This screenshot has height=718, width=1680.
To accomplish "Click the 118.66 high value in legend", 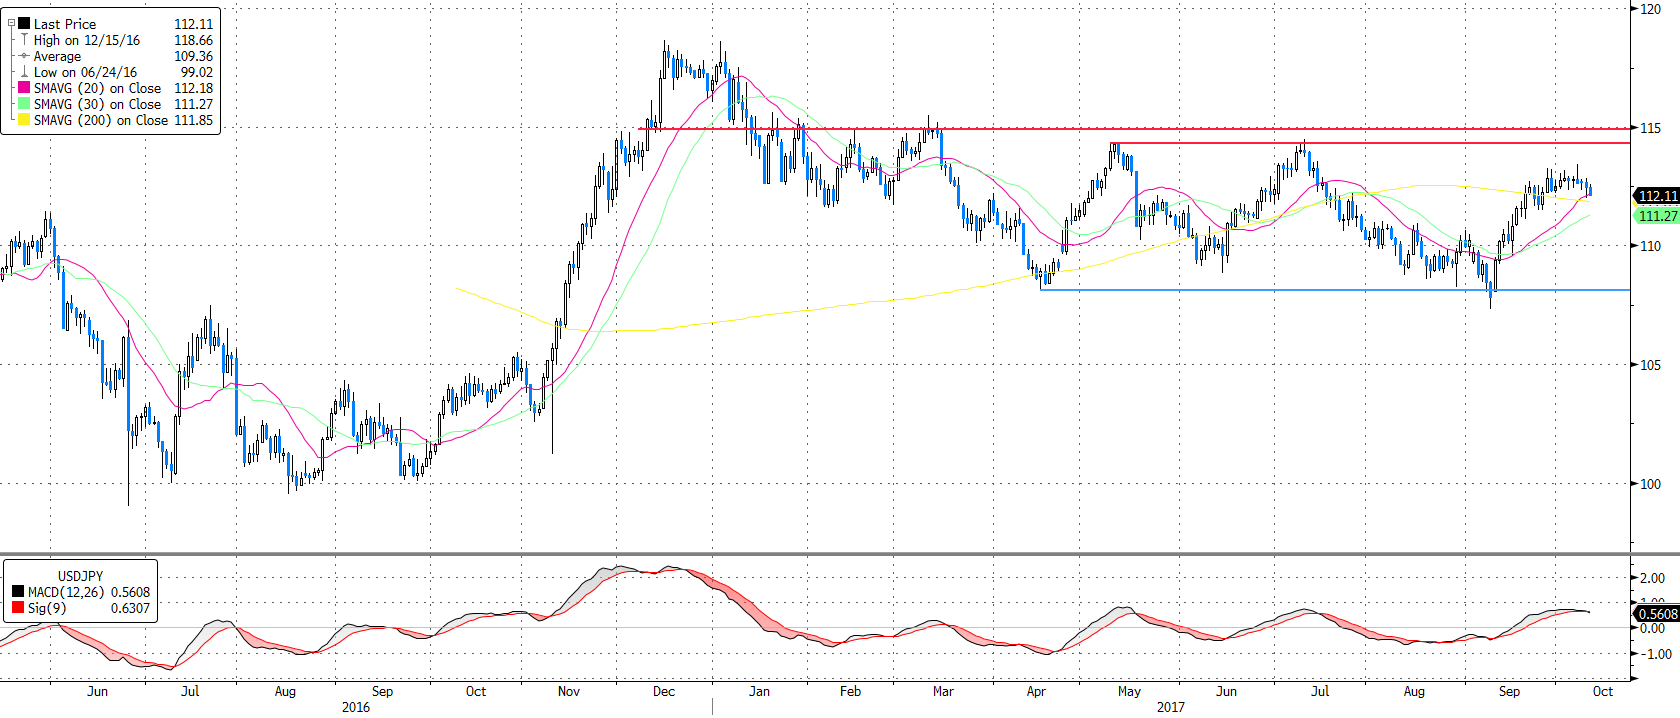I will pyautogui.click(x=194, y=40).
